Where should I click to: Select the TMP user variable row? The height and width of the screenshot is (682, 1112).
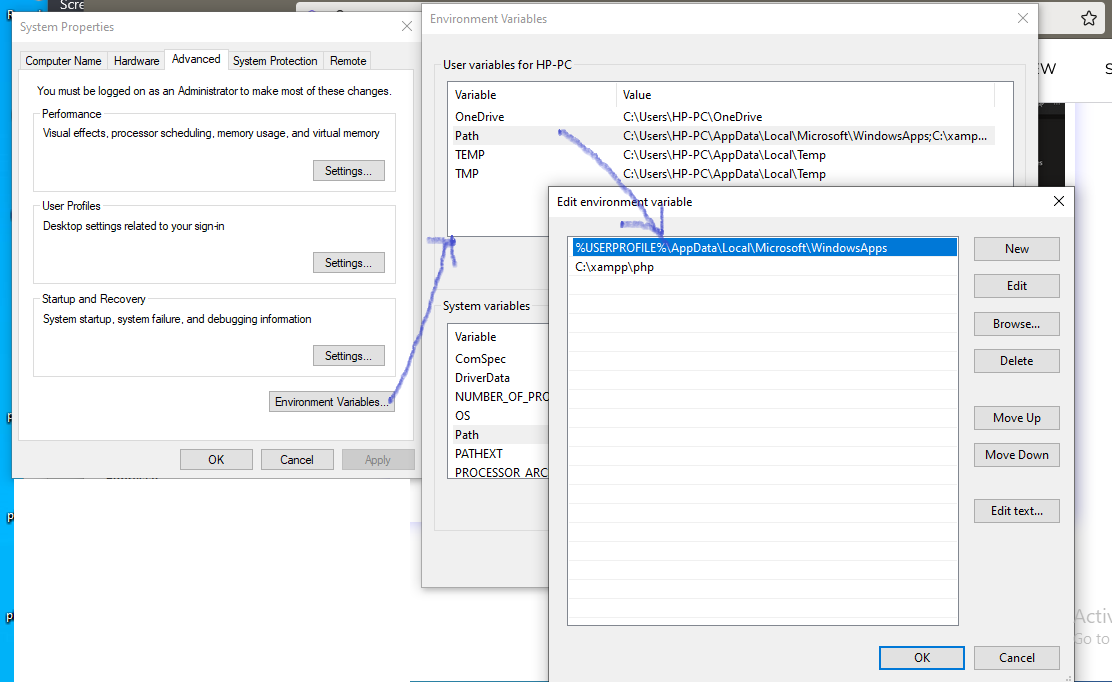coord(721,174)
